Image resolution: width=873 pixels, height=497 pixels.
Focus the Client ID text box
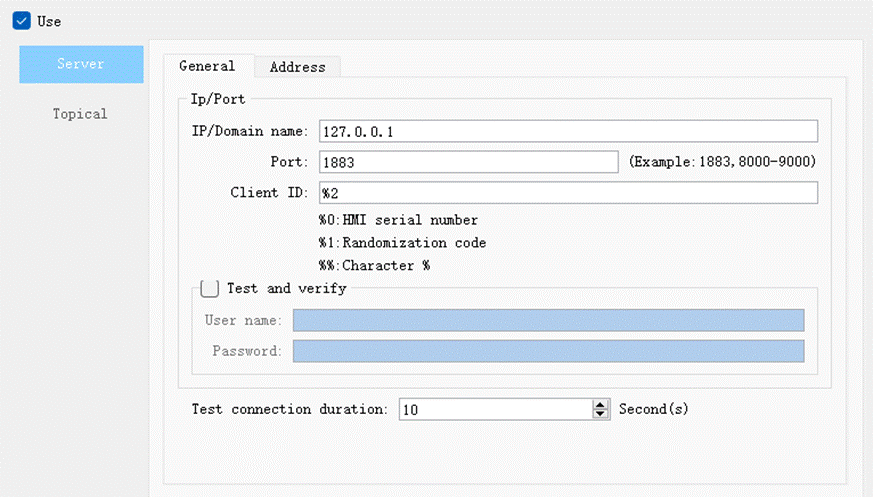[568, 192]
